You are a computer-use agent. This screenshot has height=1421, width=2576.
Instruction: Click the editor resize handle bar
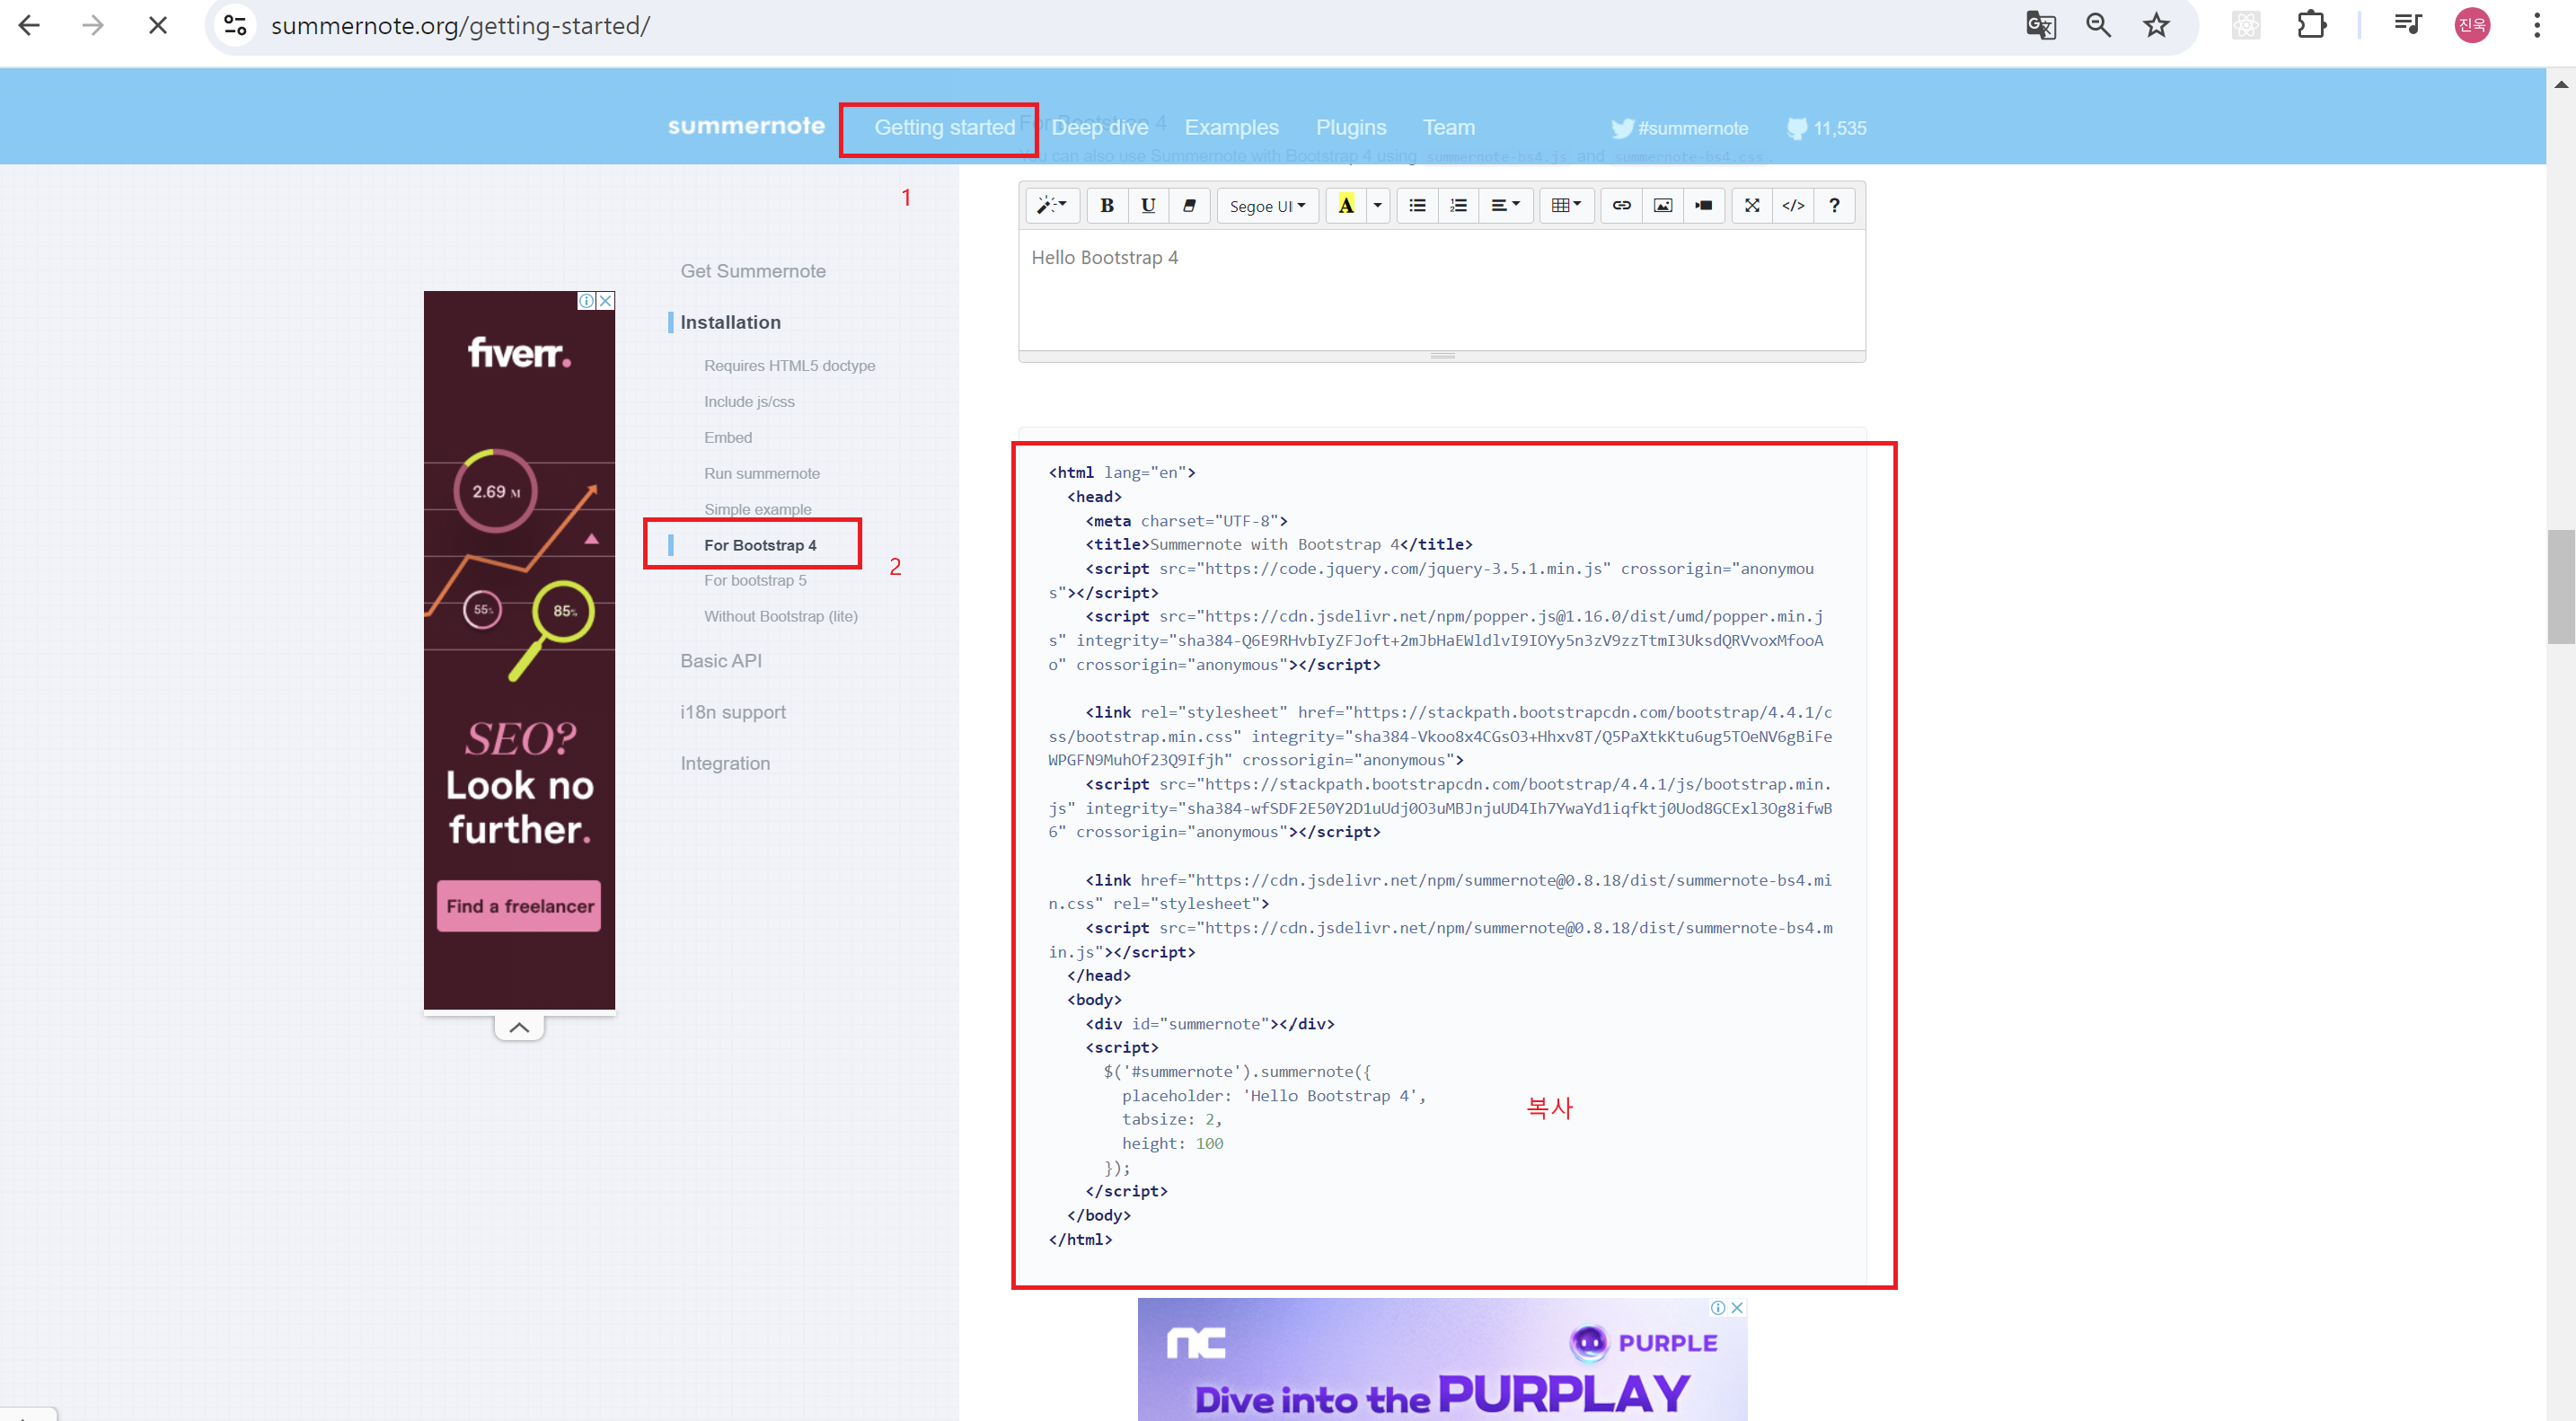pyautogui.click(x=1442, y=356)
